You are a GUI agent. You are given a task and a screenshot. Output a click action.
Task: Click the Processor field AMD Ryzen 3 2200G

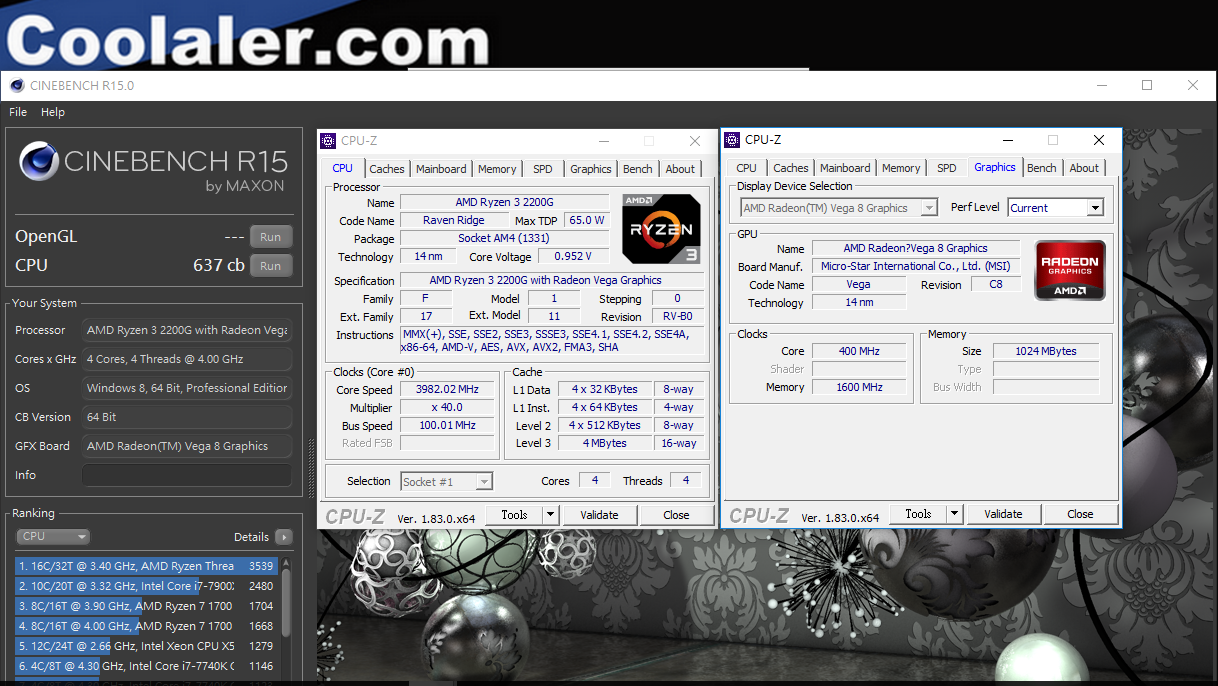187,330
